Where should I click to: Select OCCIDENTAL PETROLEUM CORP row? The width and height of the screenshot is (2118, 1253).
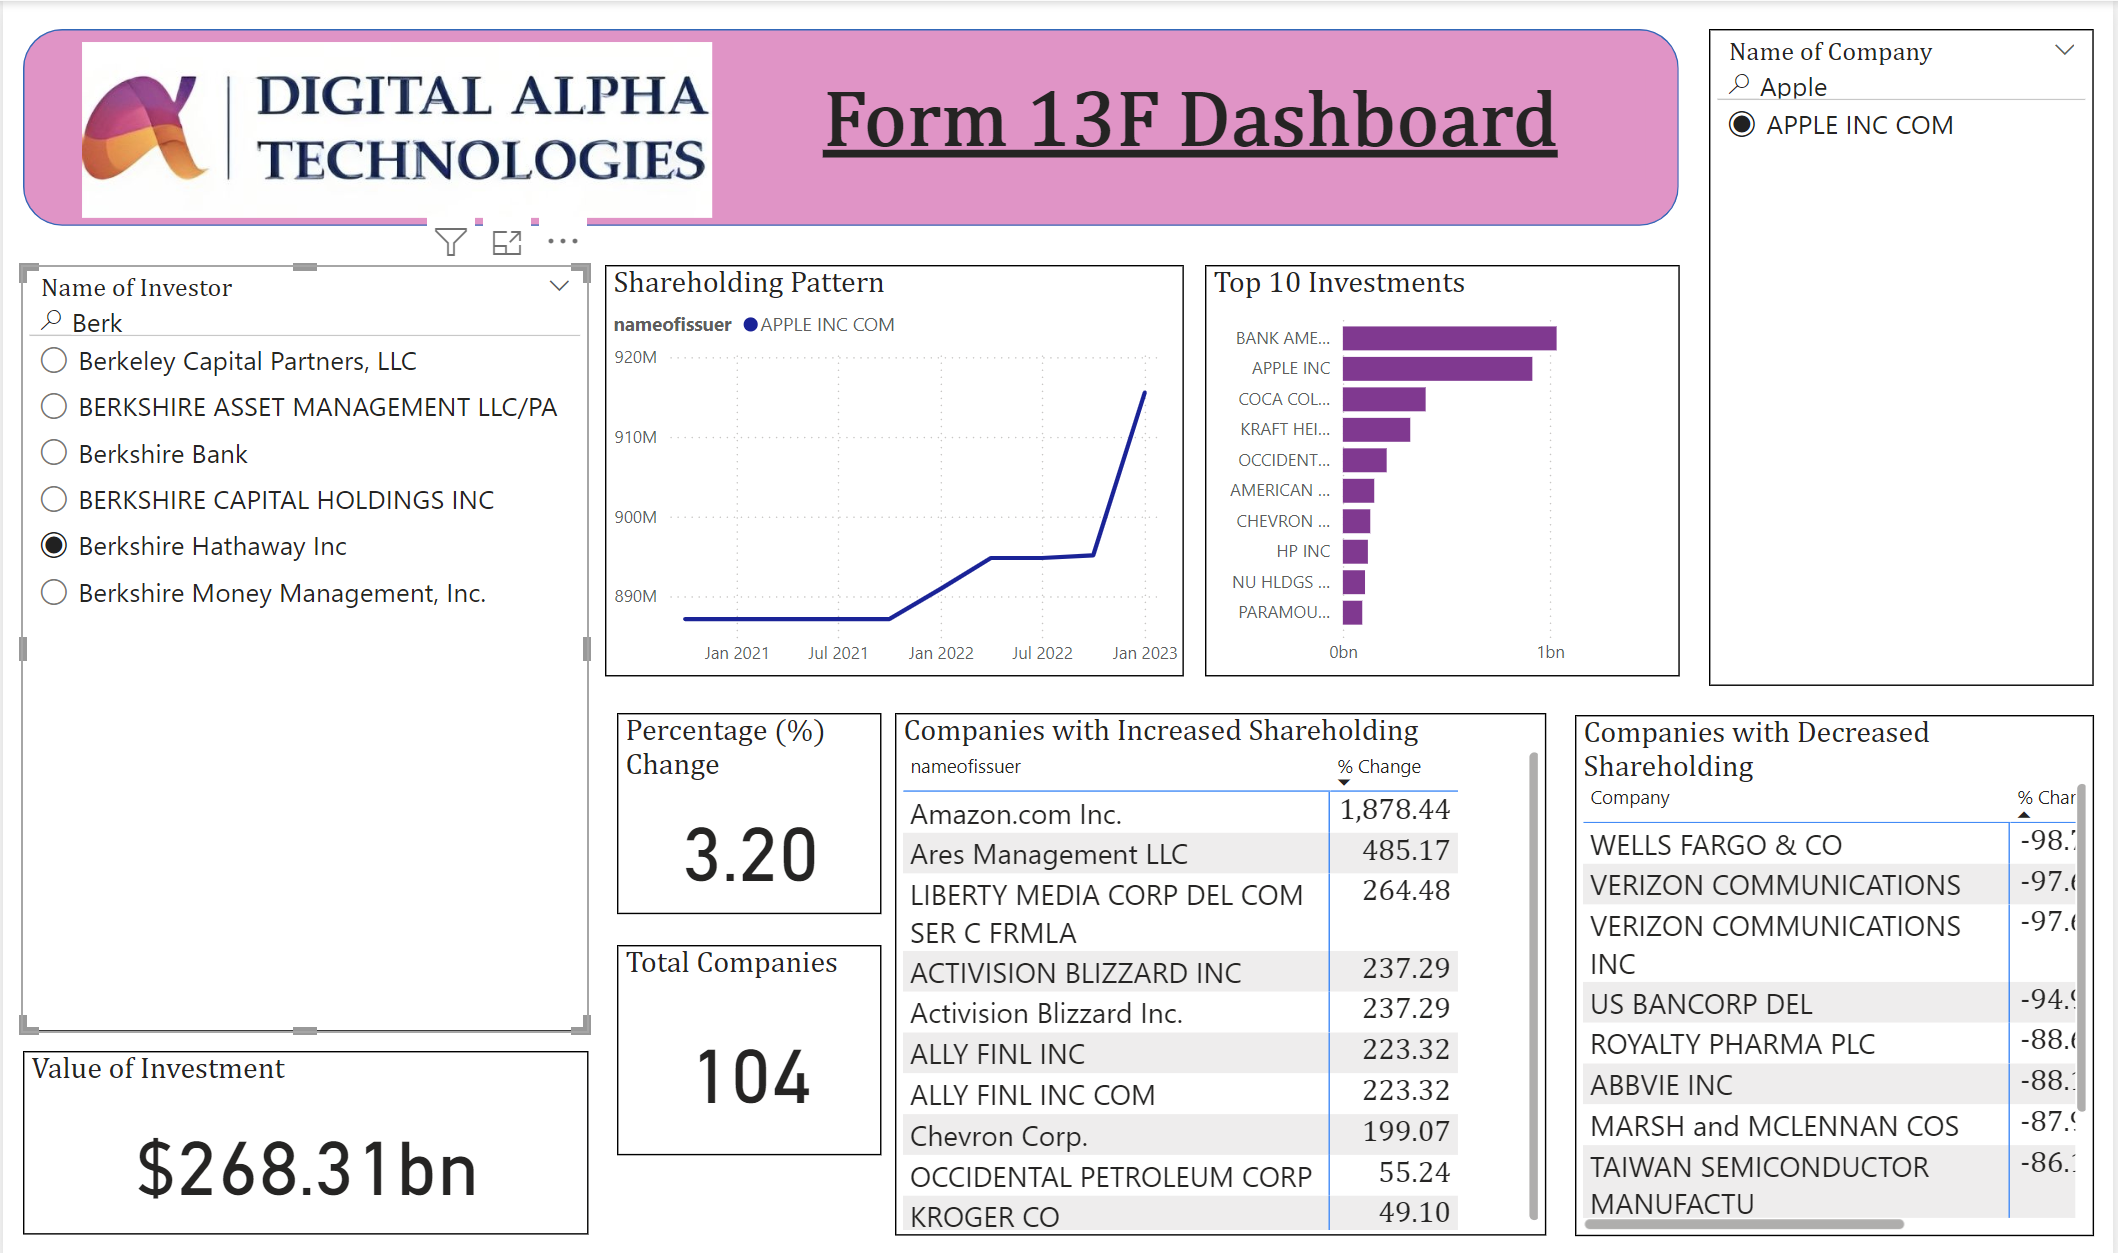click(1180, 1176)
